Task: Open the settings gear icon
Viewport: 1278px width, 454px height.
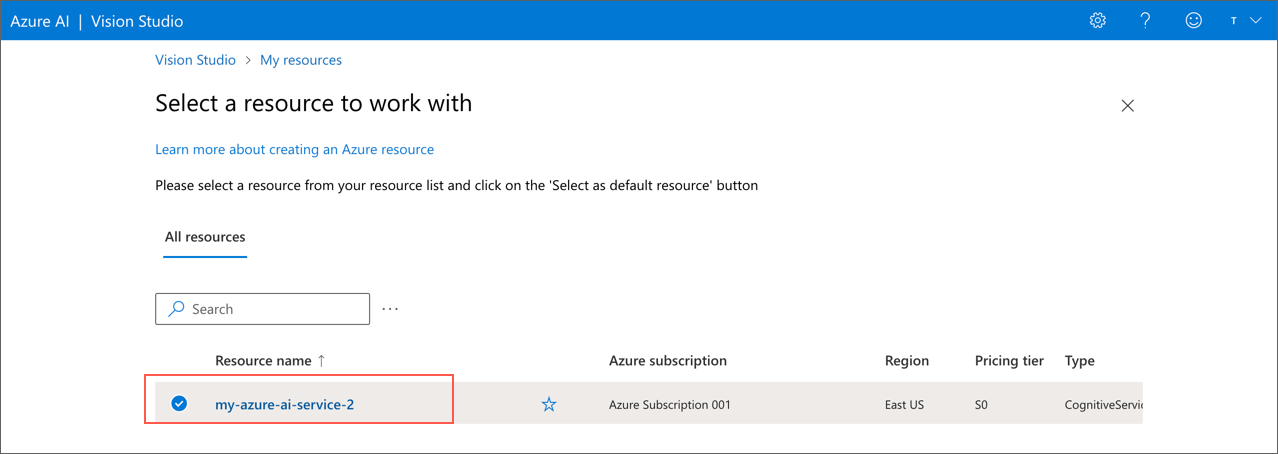Action: point(1098,21)
